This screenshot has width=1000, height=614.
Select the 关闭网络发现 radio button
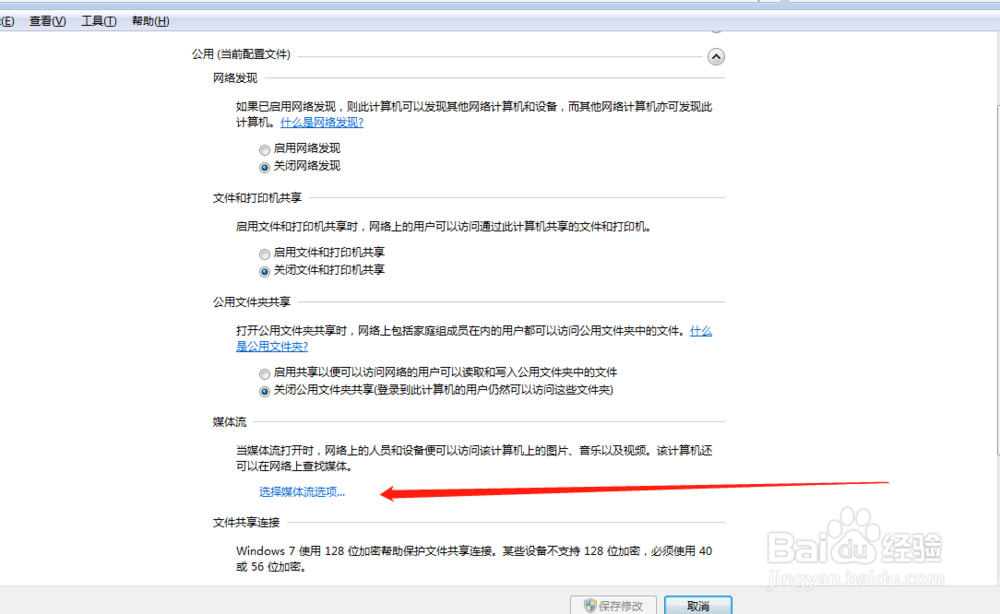click(x=264, y=166)
